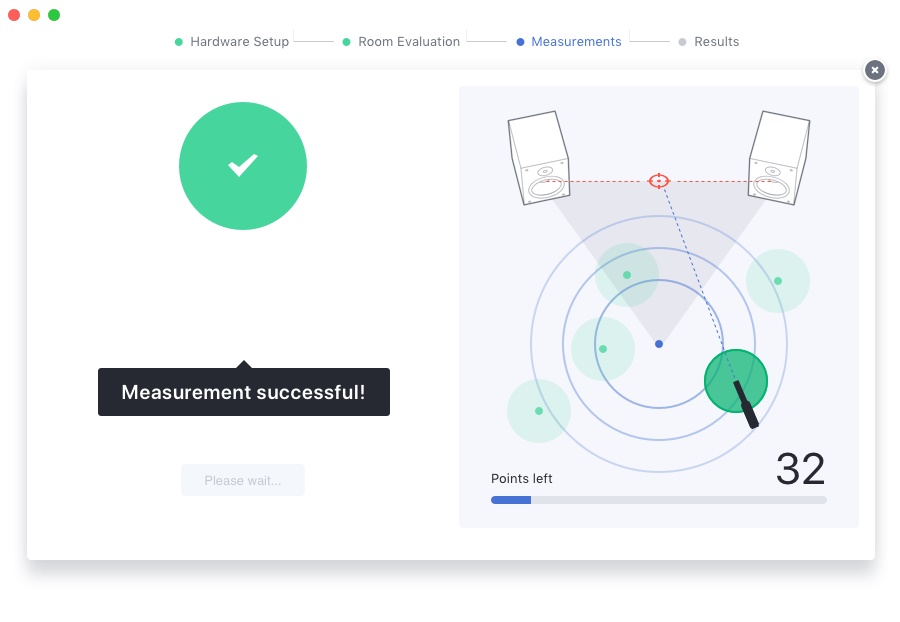Screen dimensions: 900x622
Task: Click the blue center listening position dot
Action: 658,344
